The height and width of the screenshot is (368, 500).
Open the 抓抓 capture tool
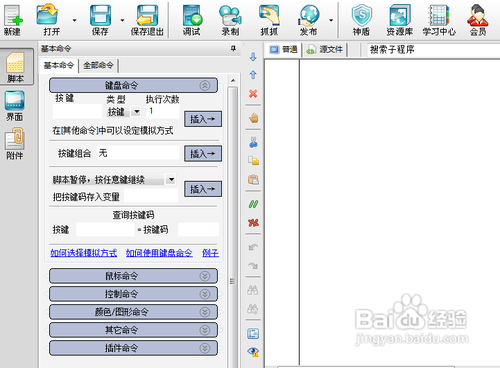[x=269, y=19]
